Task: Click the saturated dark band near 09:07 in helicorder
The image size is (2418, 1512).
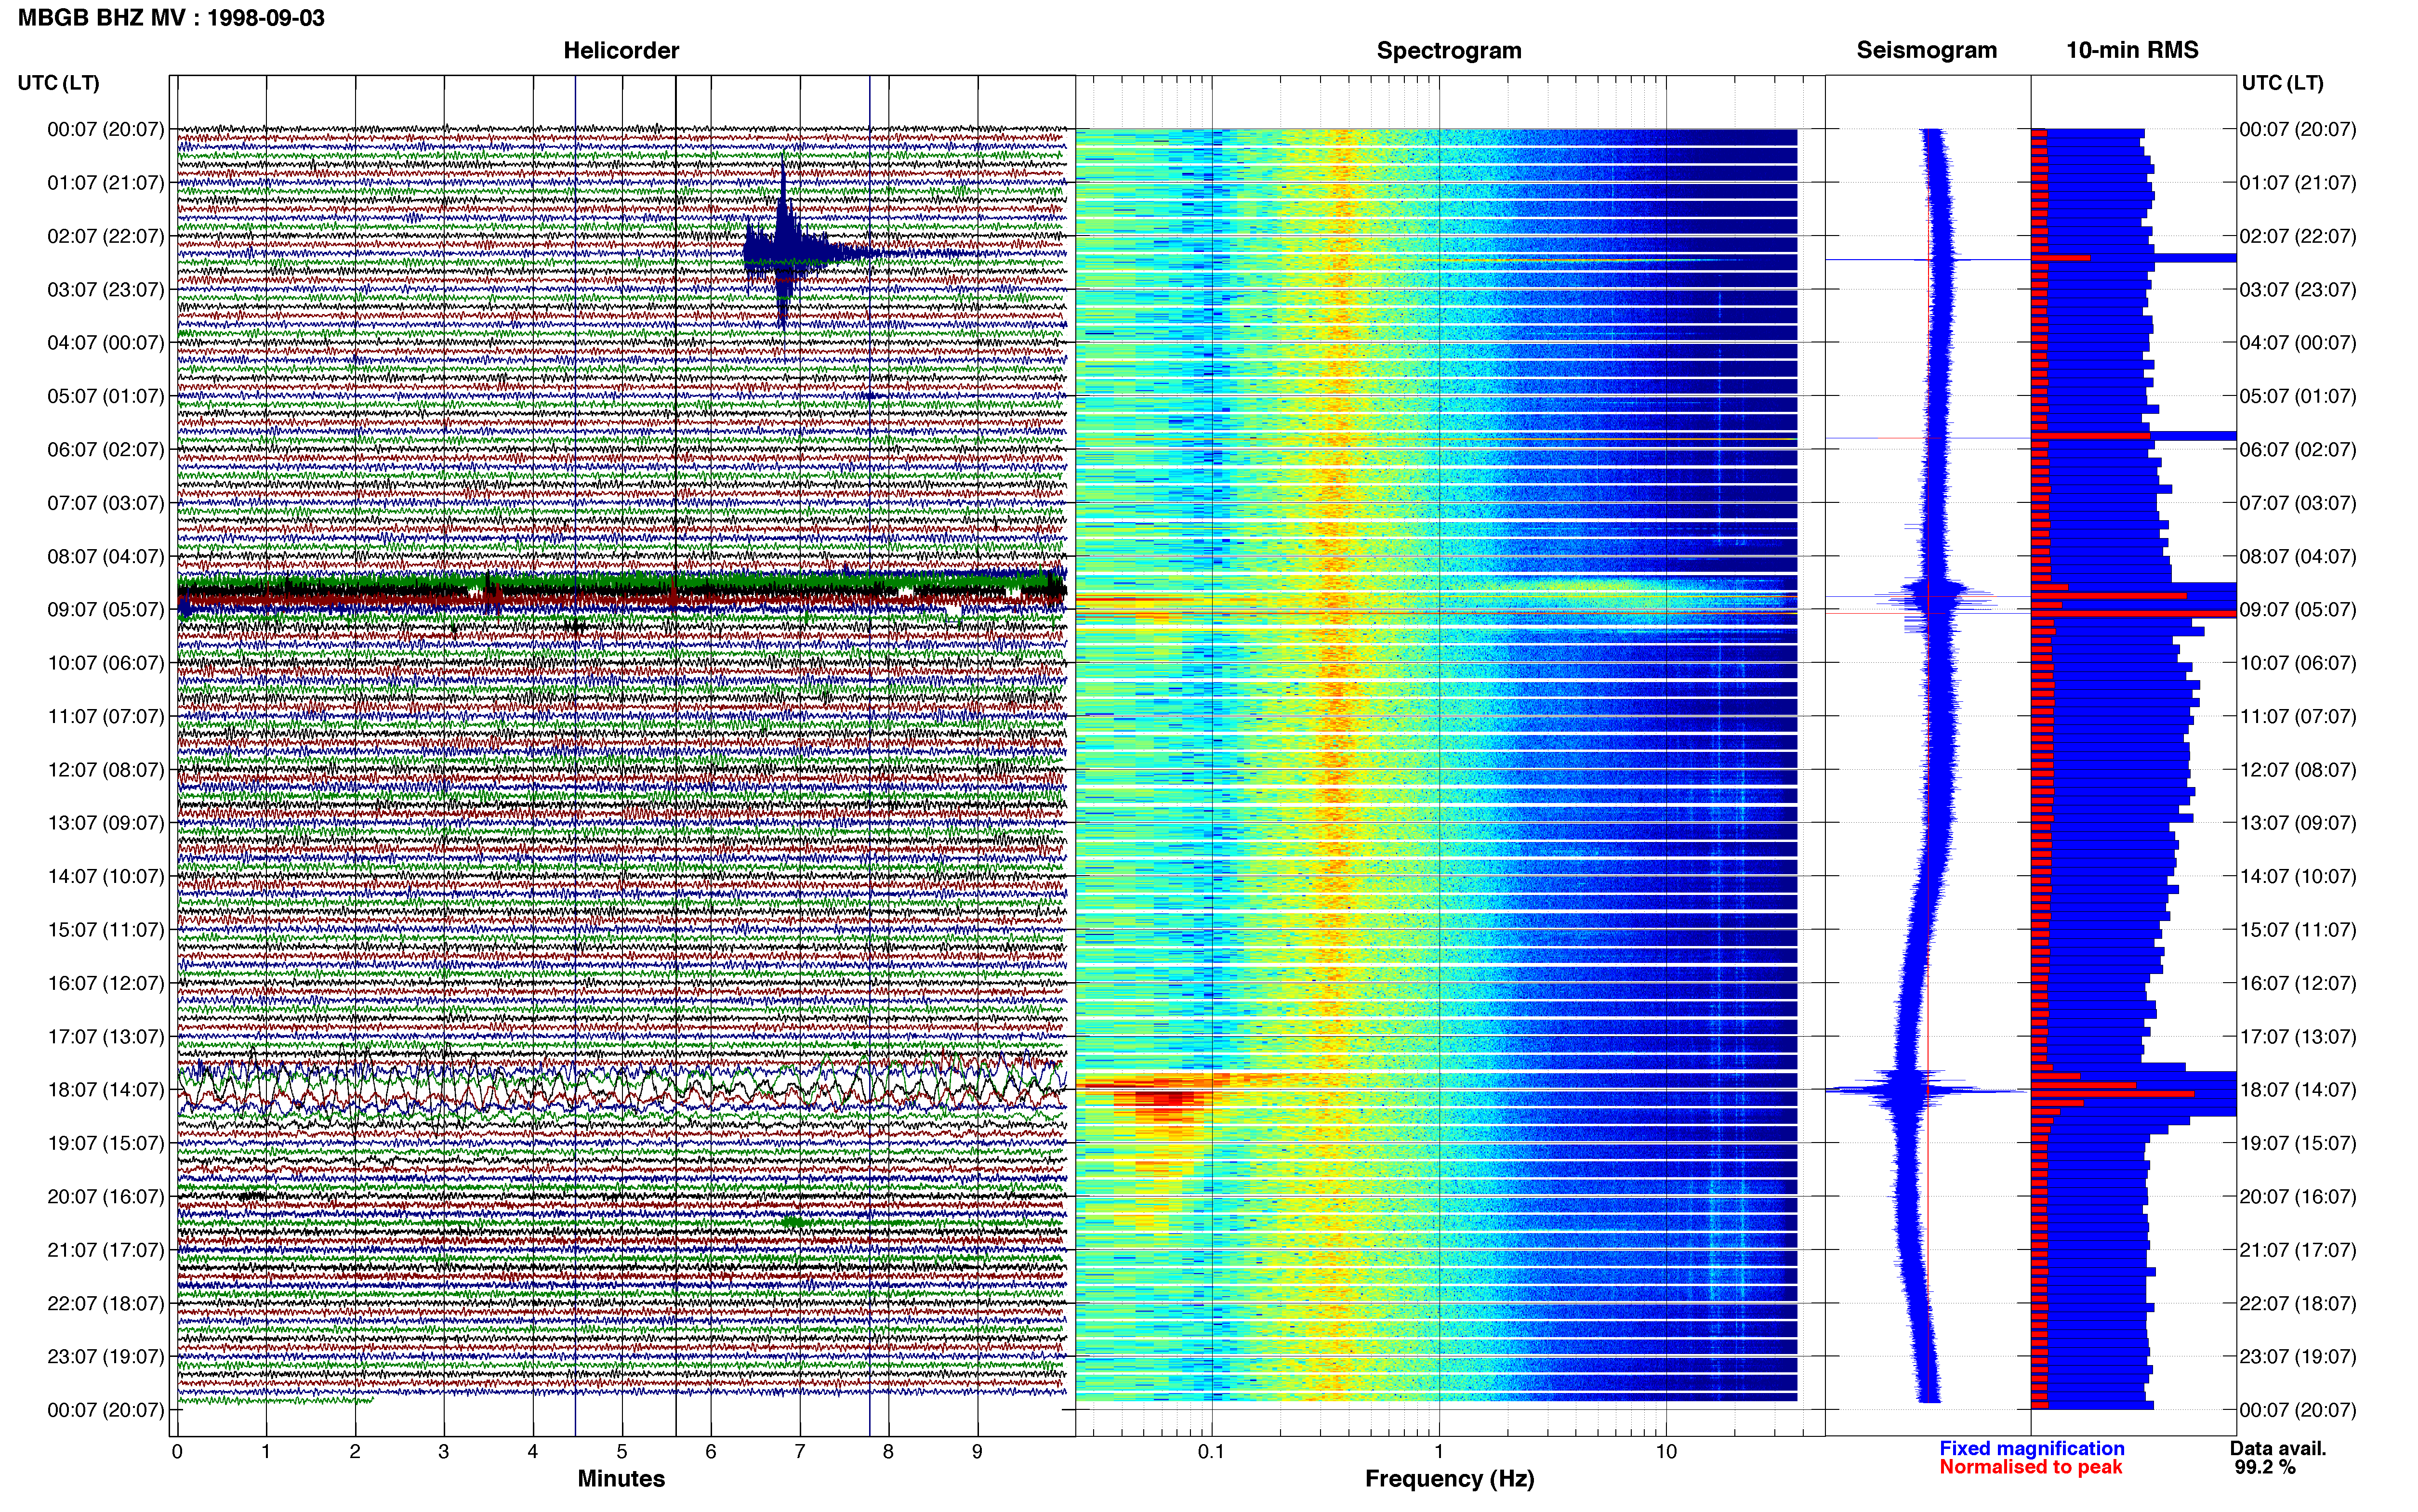Action: tap(621, 592)
